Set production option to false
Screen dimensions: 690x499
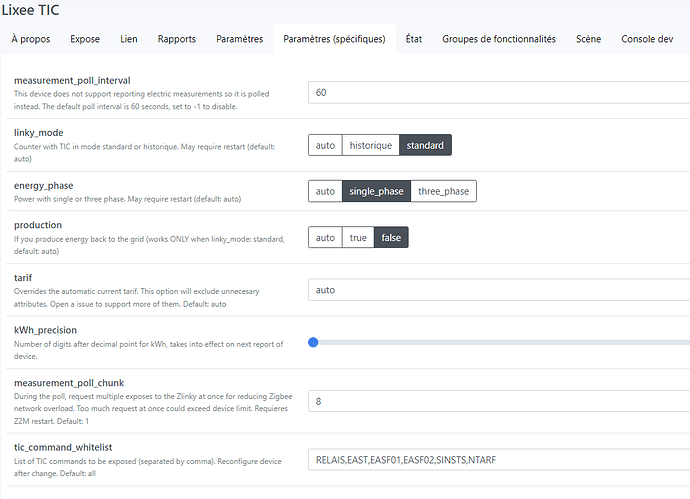(x=391, y=238)
